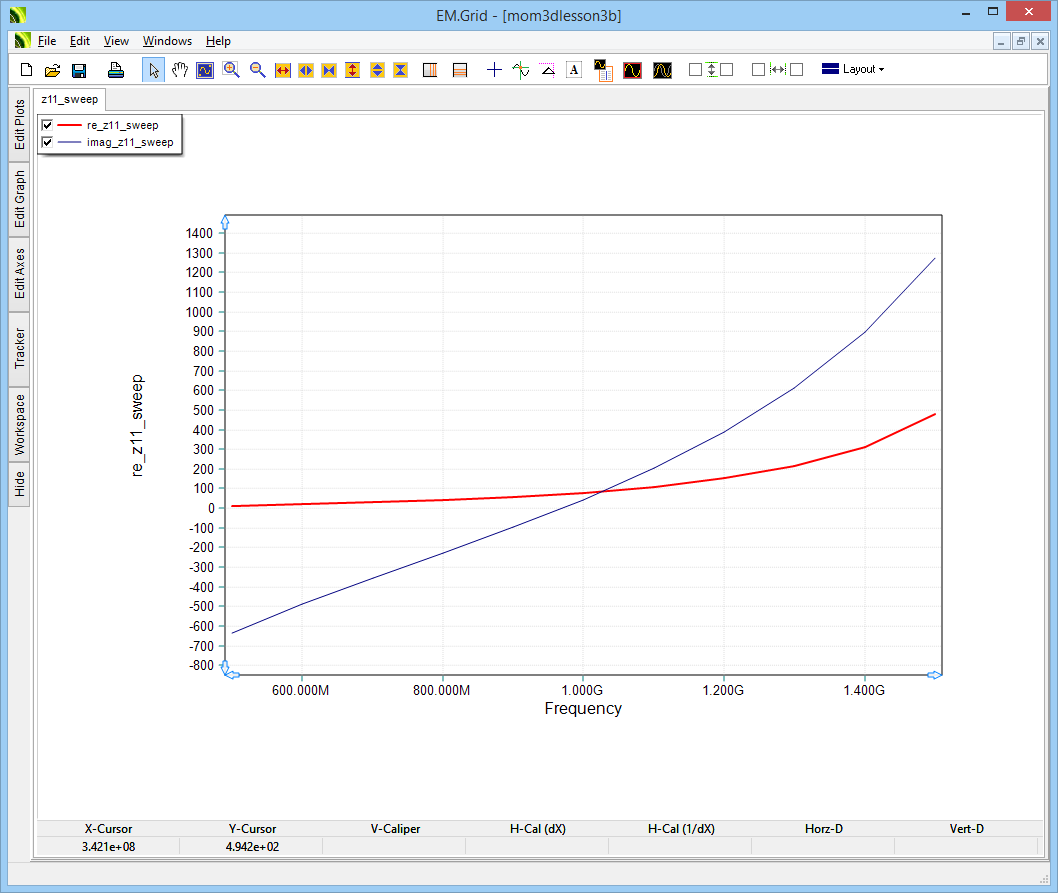Toggle the checkbox left of the vertical link icon

coord(695,70)
